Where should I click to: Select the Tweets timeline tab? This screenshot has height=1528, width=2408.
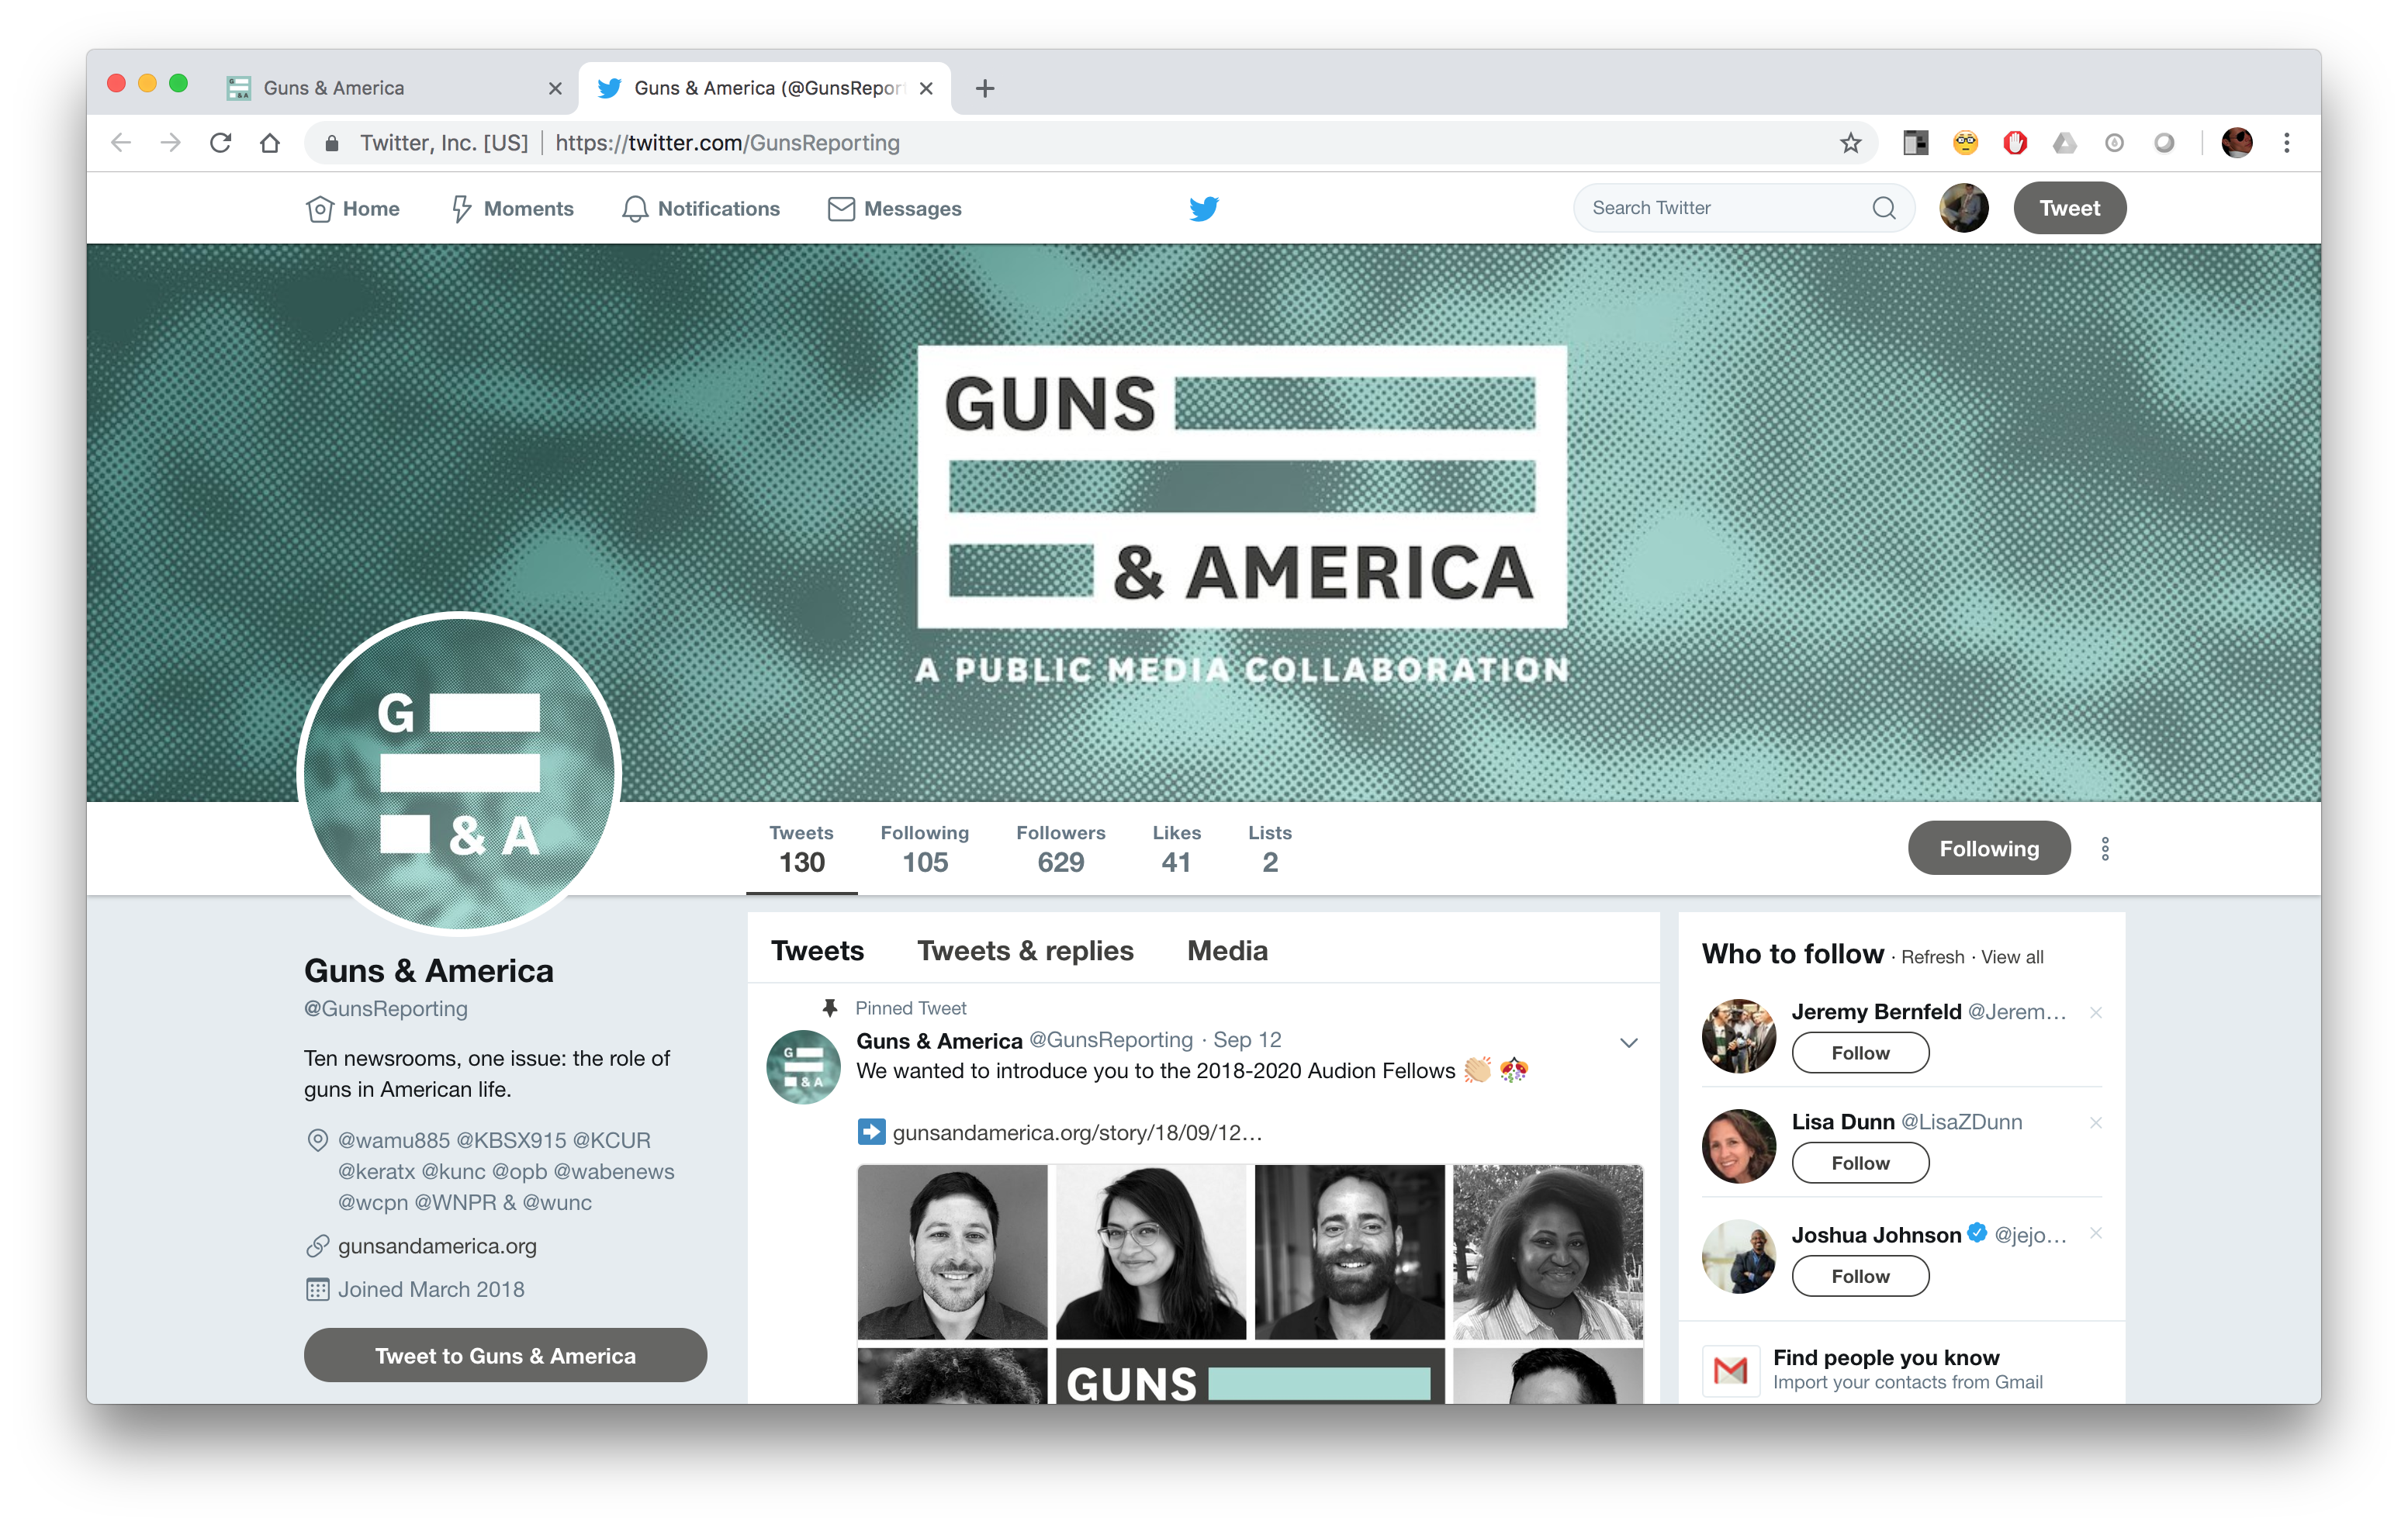click(817, 951)
